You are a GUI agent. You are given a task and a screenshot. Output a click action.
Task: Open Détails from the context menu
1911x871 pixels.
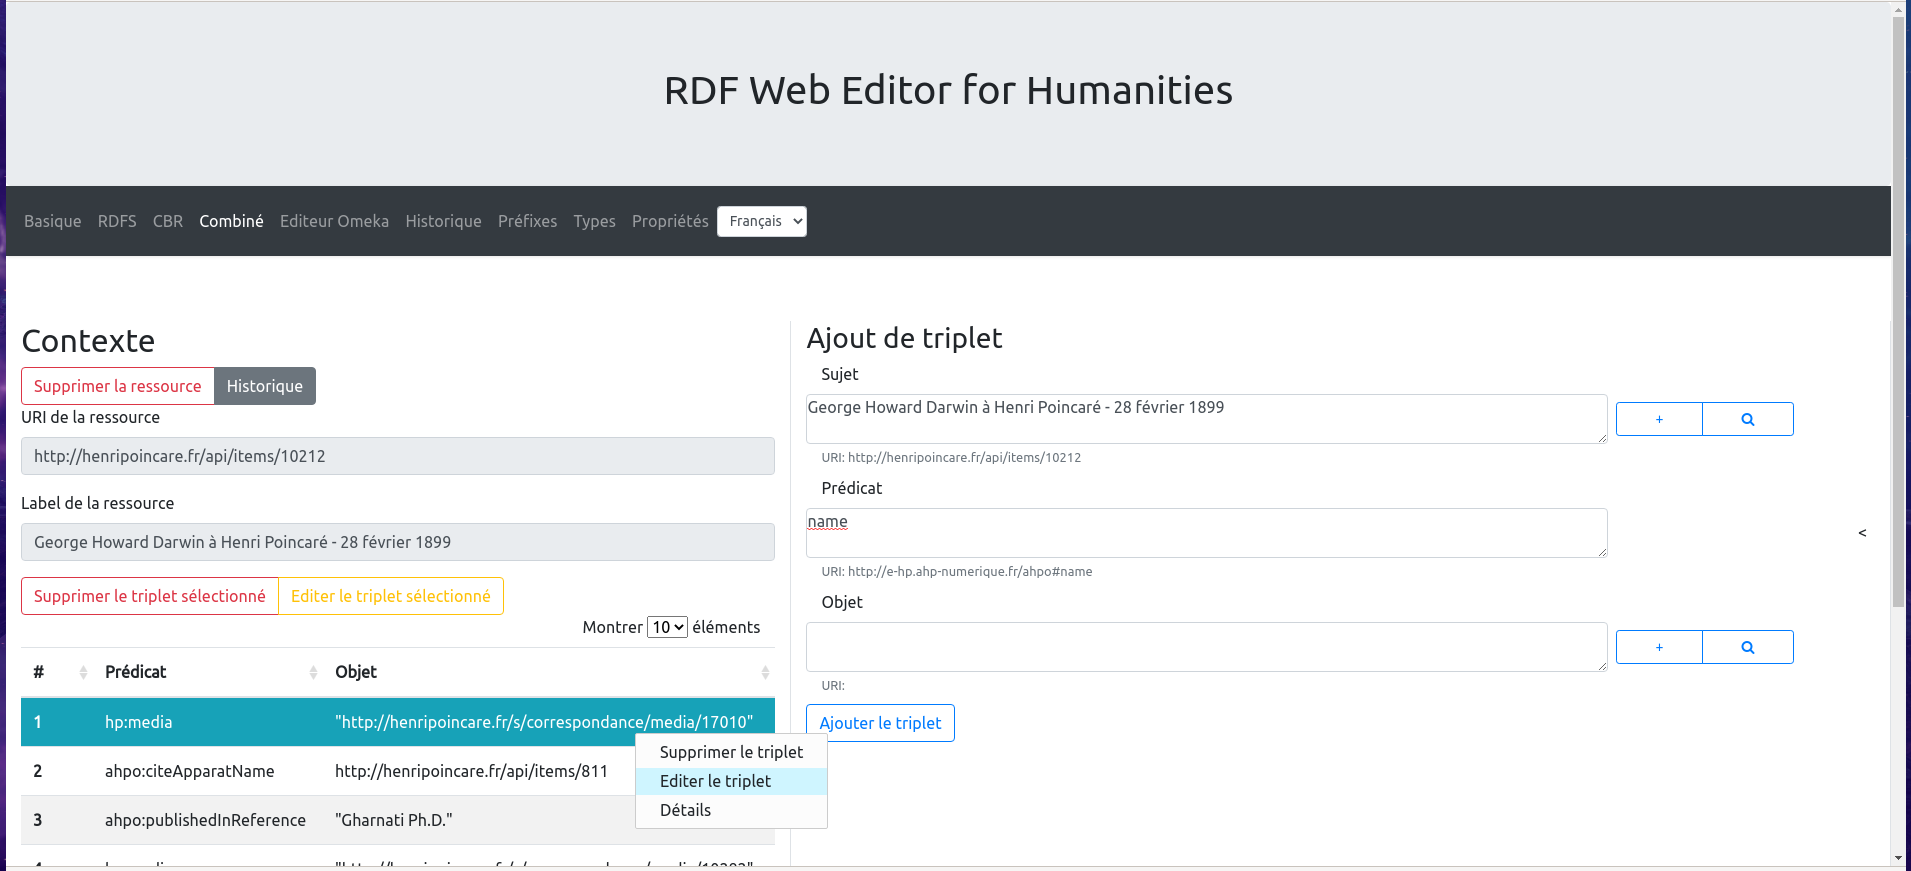pyautogui.click(x=685, y=810)
